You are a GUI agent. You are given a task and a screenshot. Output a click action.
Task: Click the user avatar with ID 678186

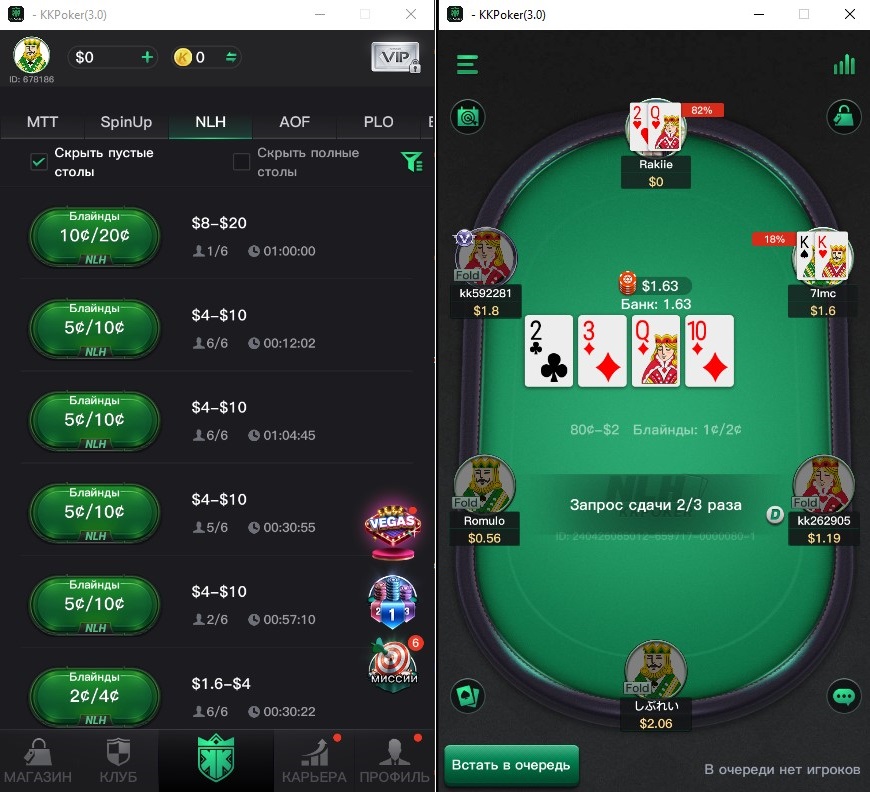[x=32, y=55]
